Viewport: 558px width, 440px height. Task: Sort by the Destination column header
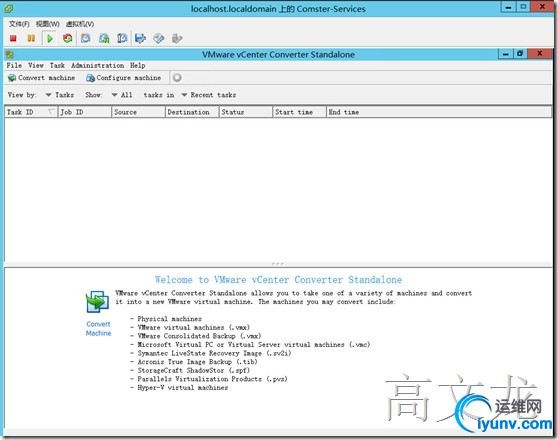192,112
